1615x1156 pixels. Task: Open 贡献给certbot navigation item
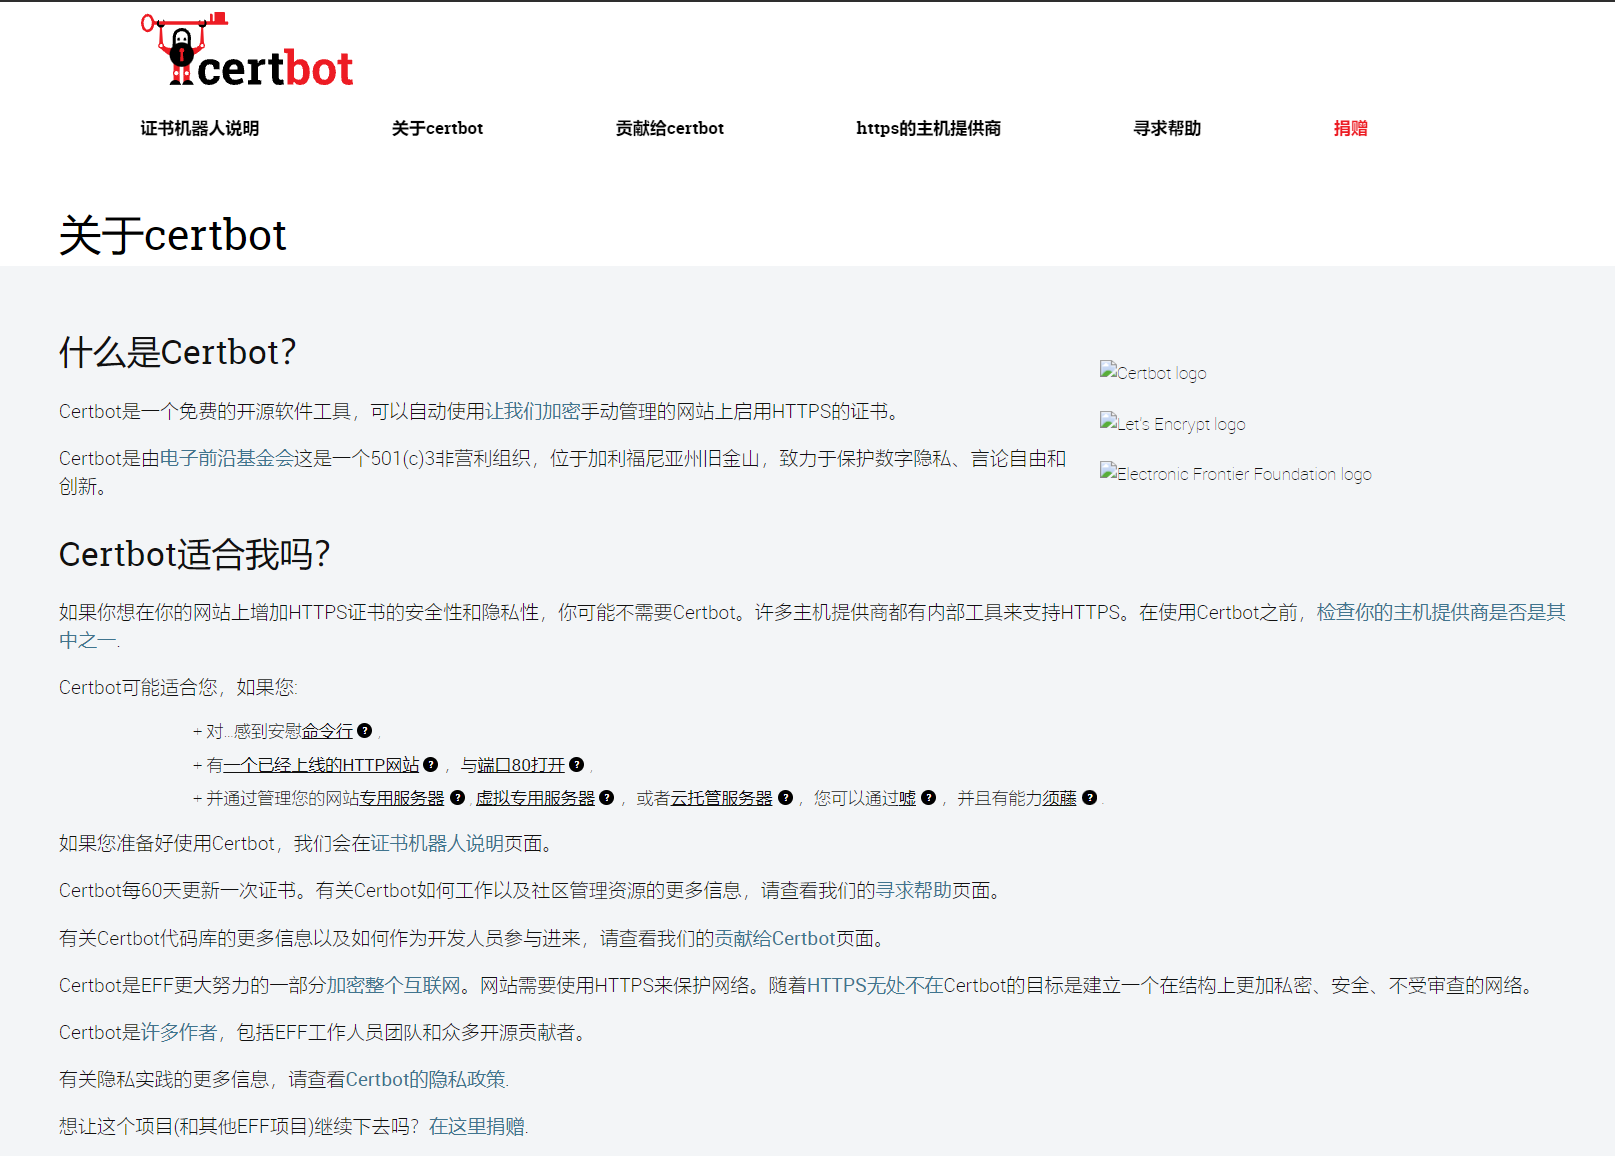(670, 128)
